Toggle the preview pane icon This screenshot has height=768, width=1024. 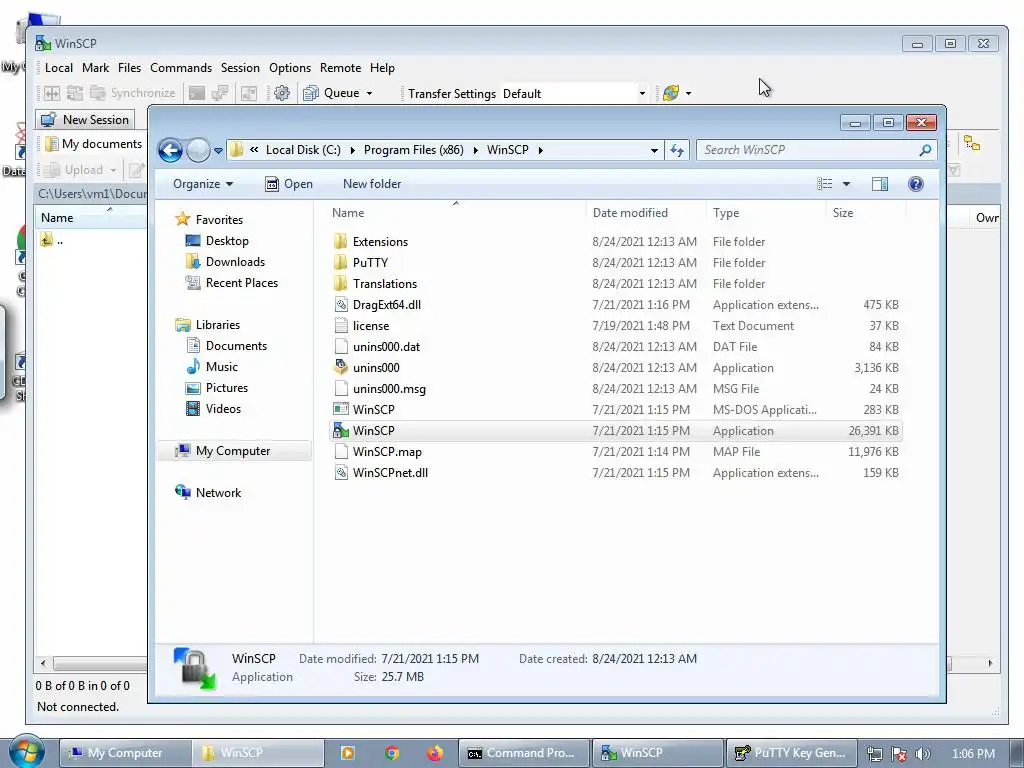880,184
